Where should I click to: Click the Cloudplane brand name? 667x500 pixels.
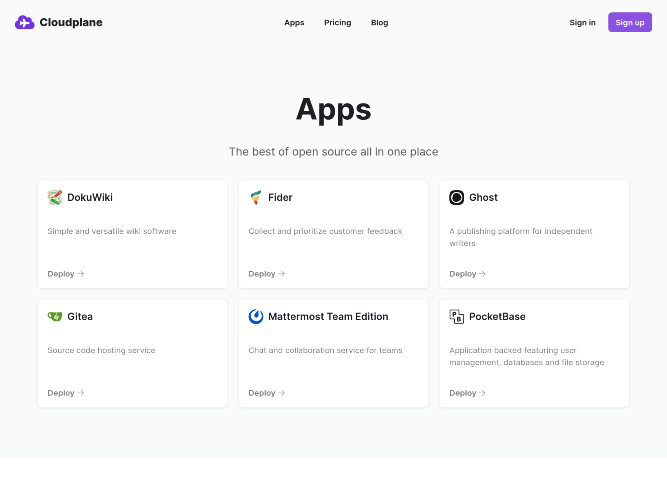(x=71, y=22)
